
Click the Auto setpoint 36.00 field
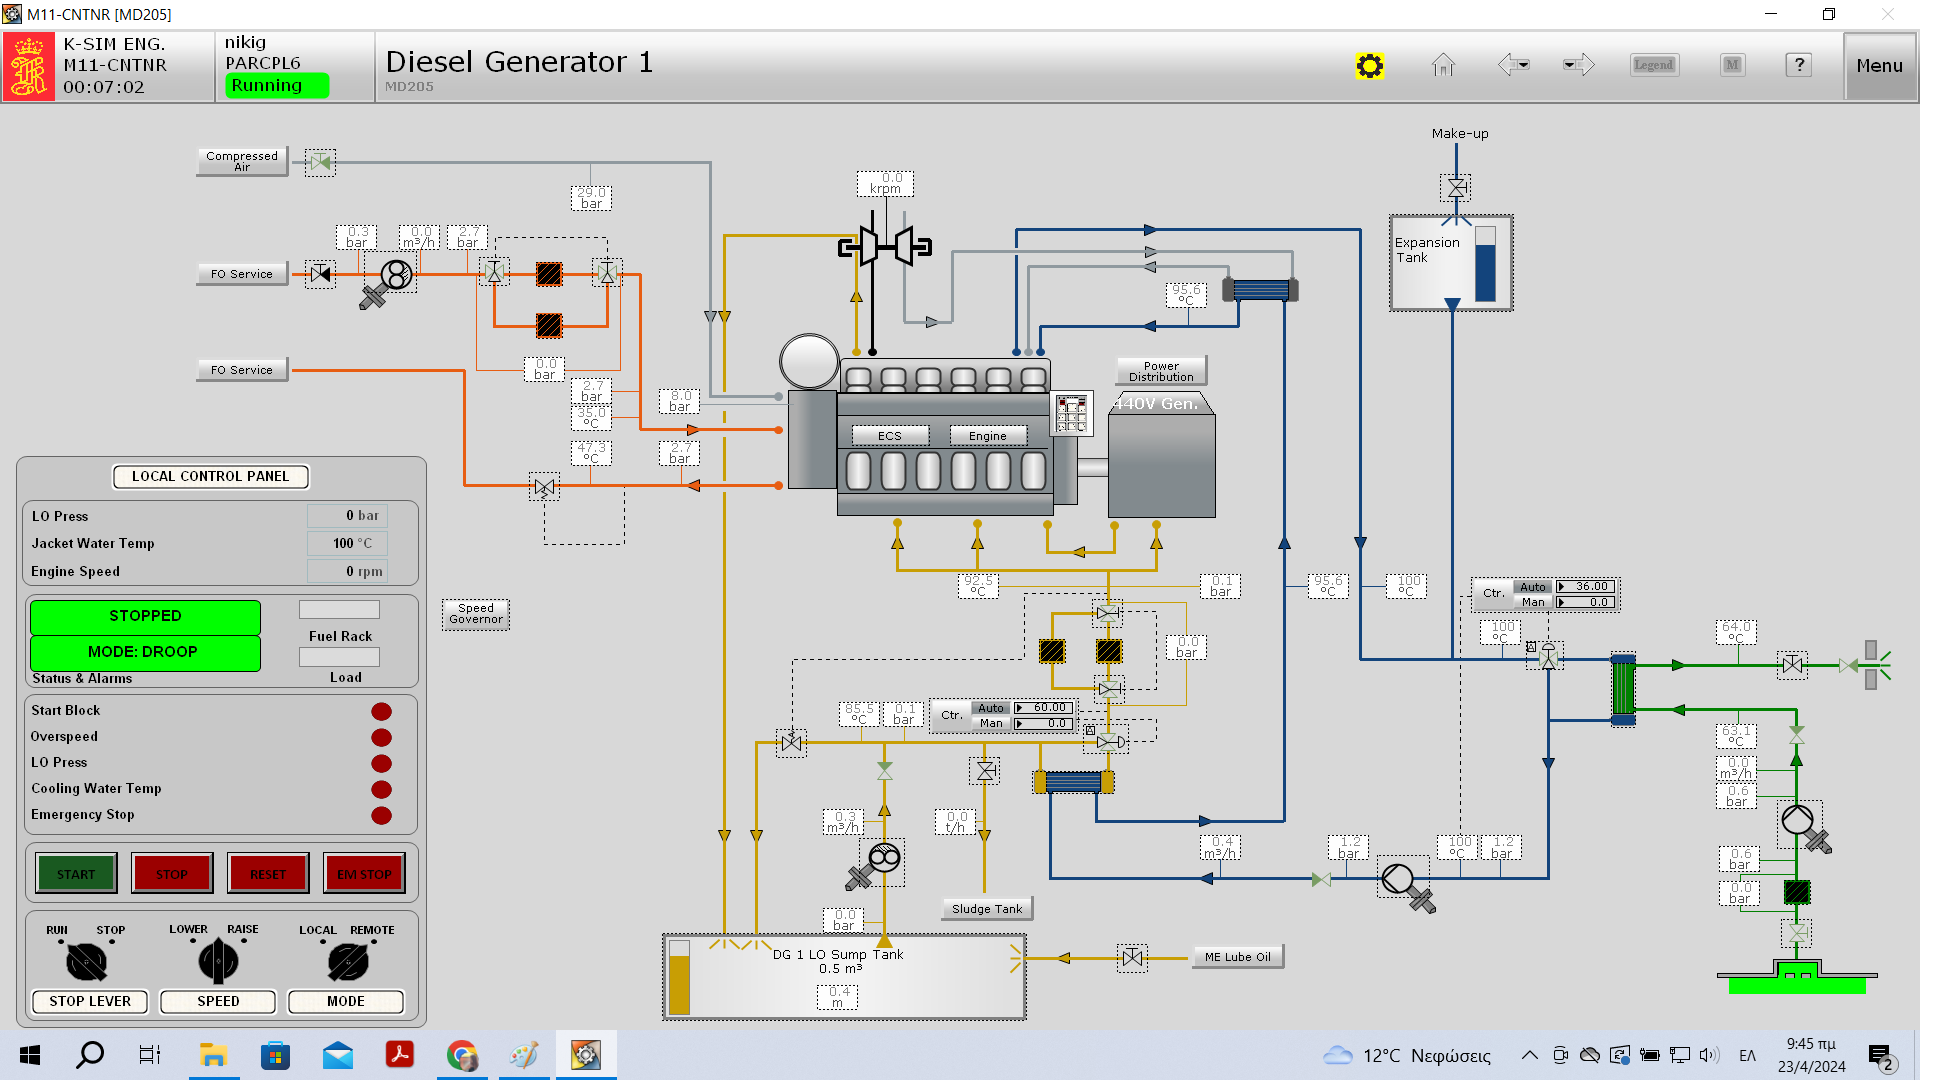click(1586, 587)
